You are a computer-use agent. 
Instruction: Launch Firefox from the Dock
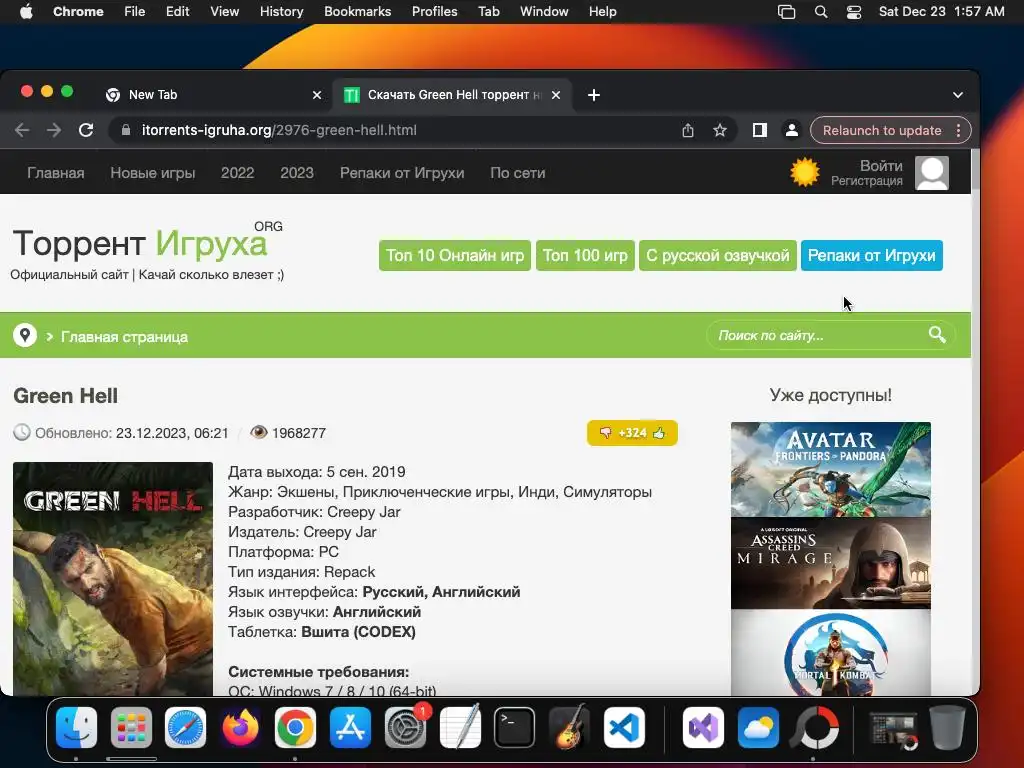240,728
